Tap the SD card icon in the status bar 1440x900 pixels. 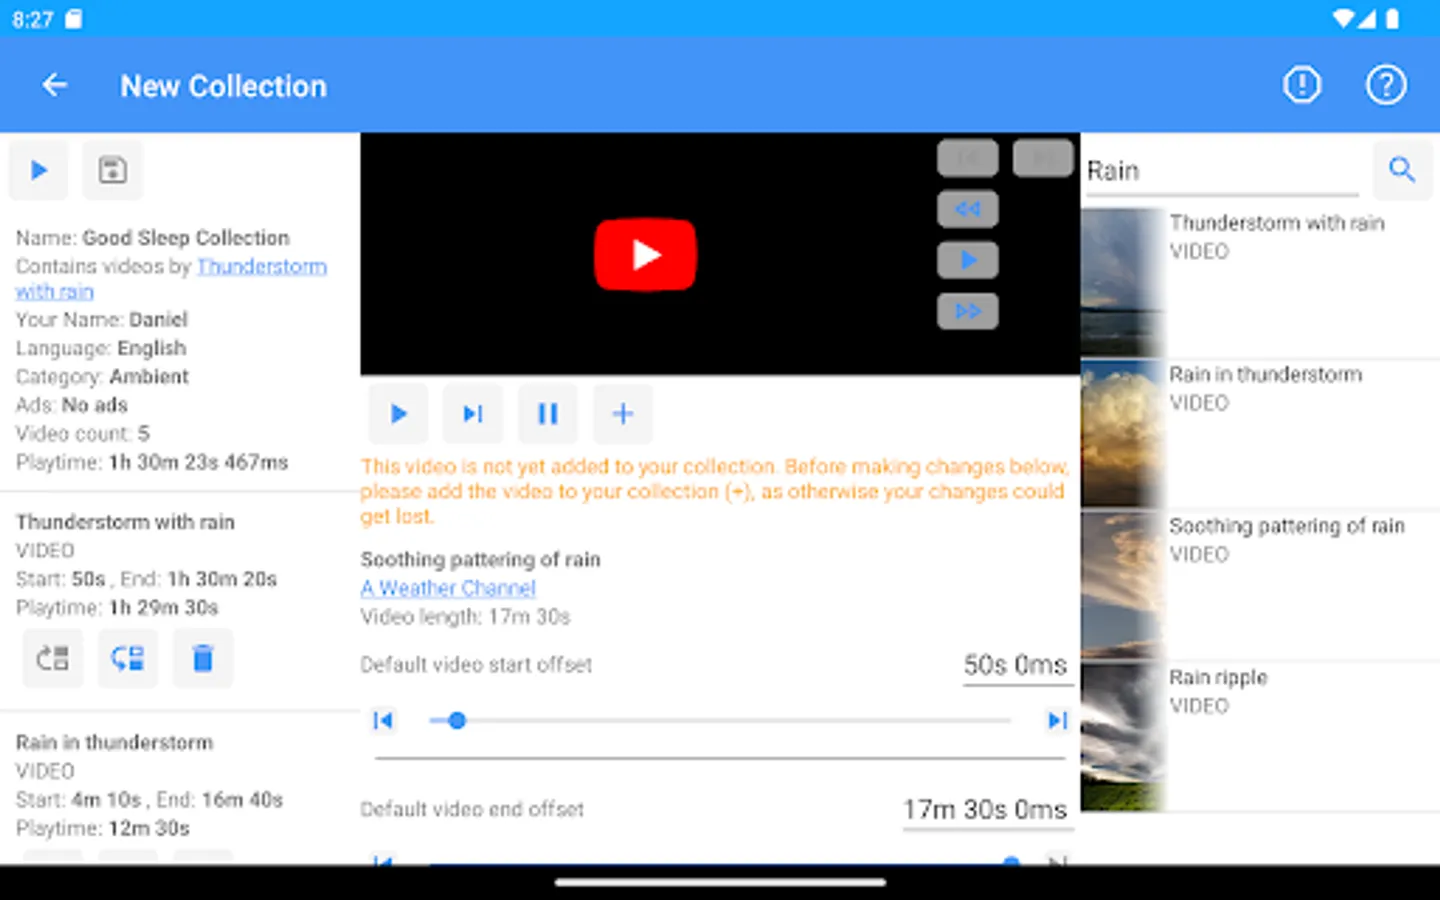[x=74, y=19]
